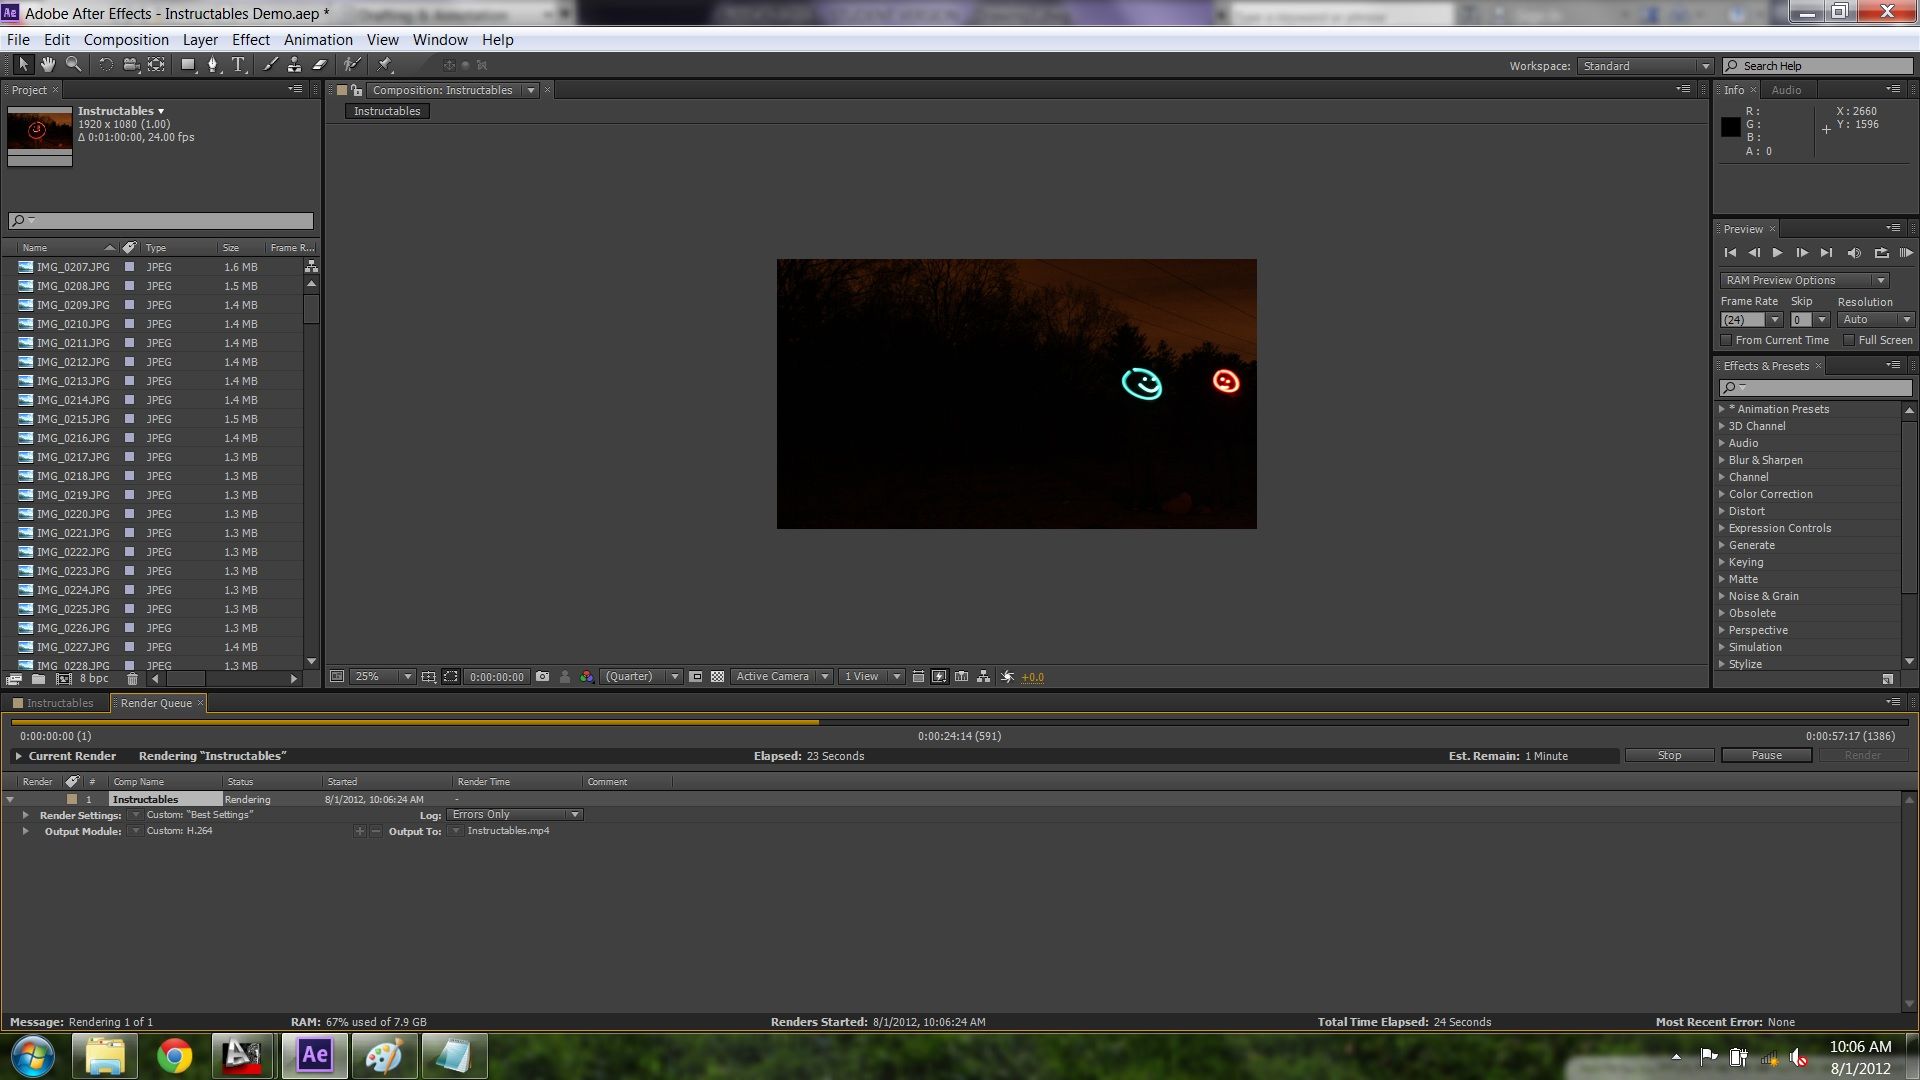1920x1080 pixels.
Task: Switch to the Instructables timeline tab
Action: pos(59,703)
